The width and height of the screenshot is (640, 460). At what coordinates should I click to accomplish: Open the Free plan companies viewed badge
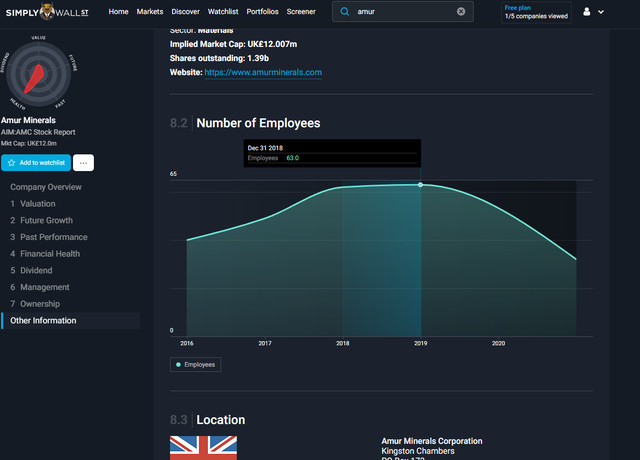tap(536, 12)
